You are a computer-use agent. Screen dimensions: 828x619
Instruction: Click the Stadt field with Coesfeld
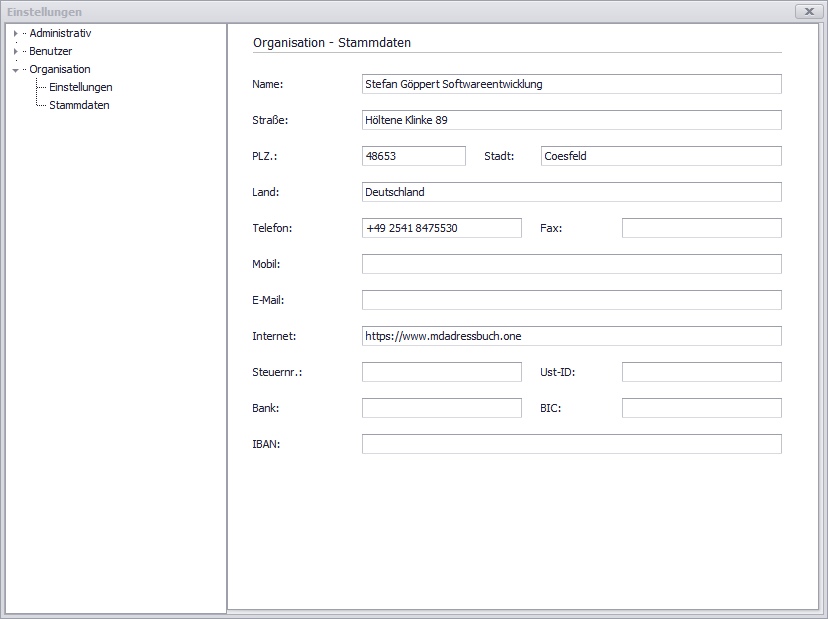[660, 156]
